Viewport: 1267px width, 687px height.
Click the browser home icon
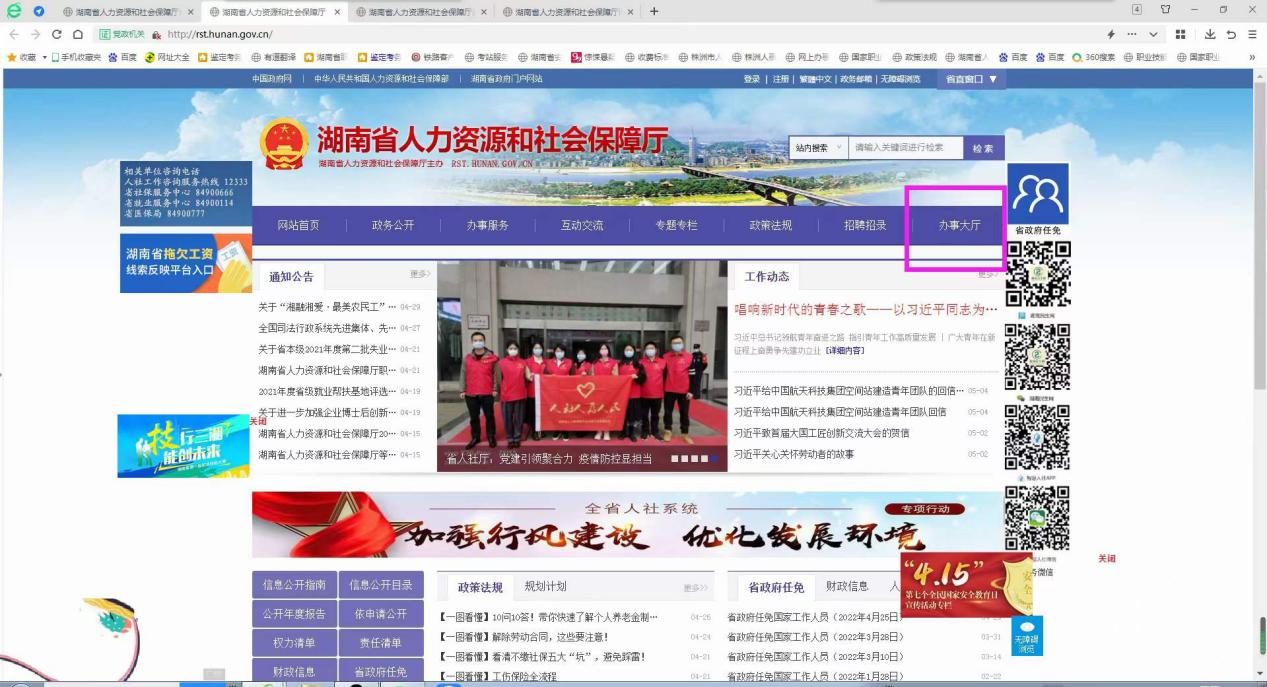point(78,34)
